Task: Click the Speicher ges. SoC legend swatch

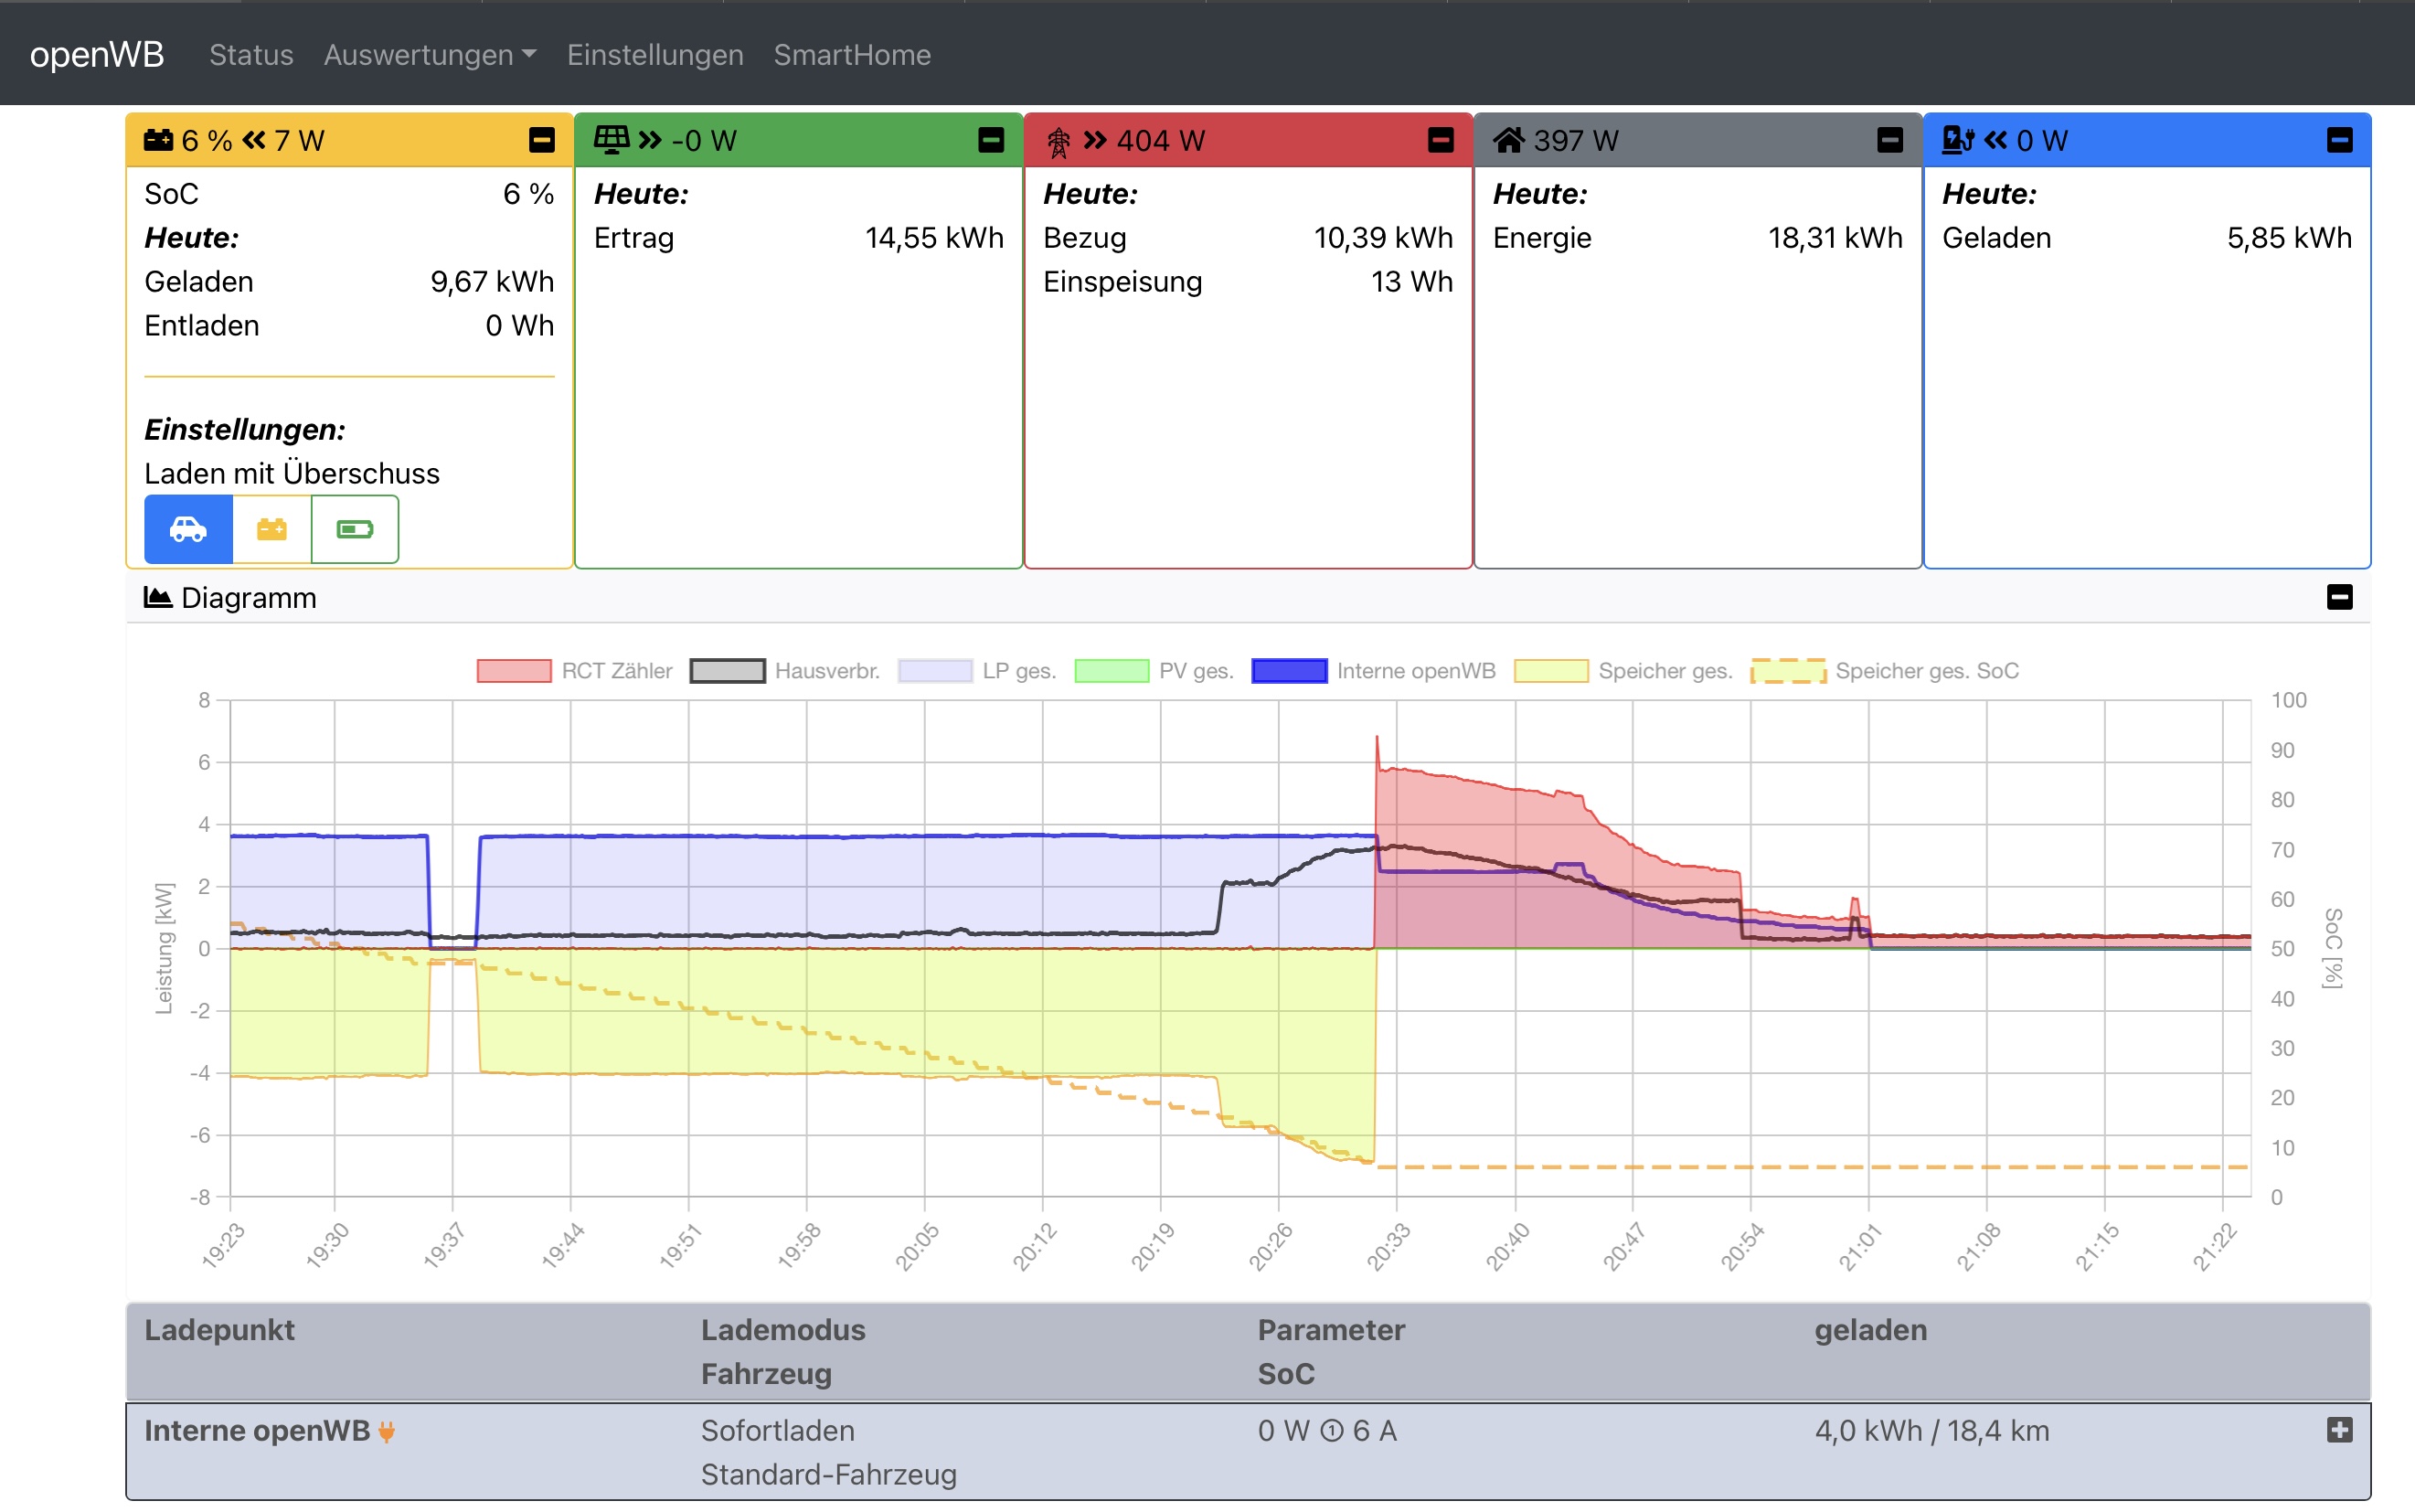Action: 1787,671
